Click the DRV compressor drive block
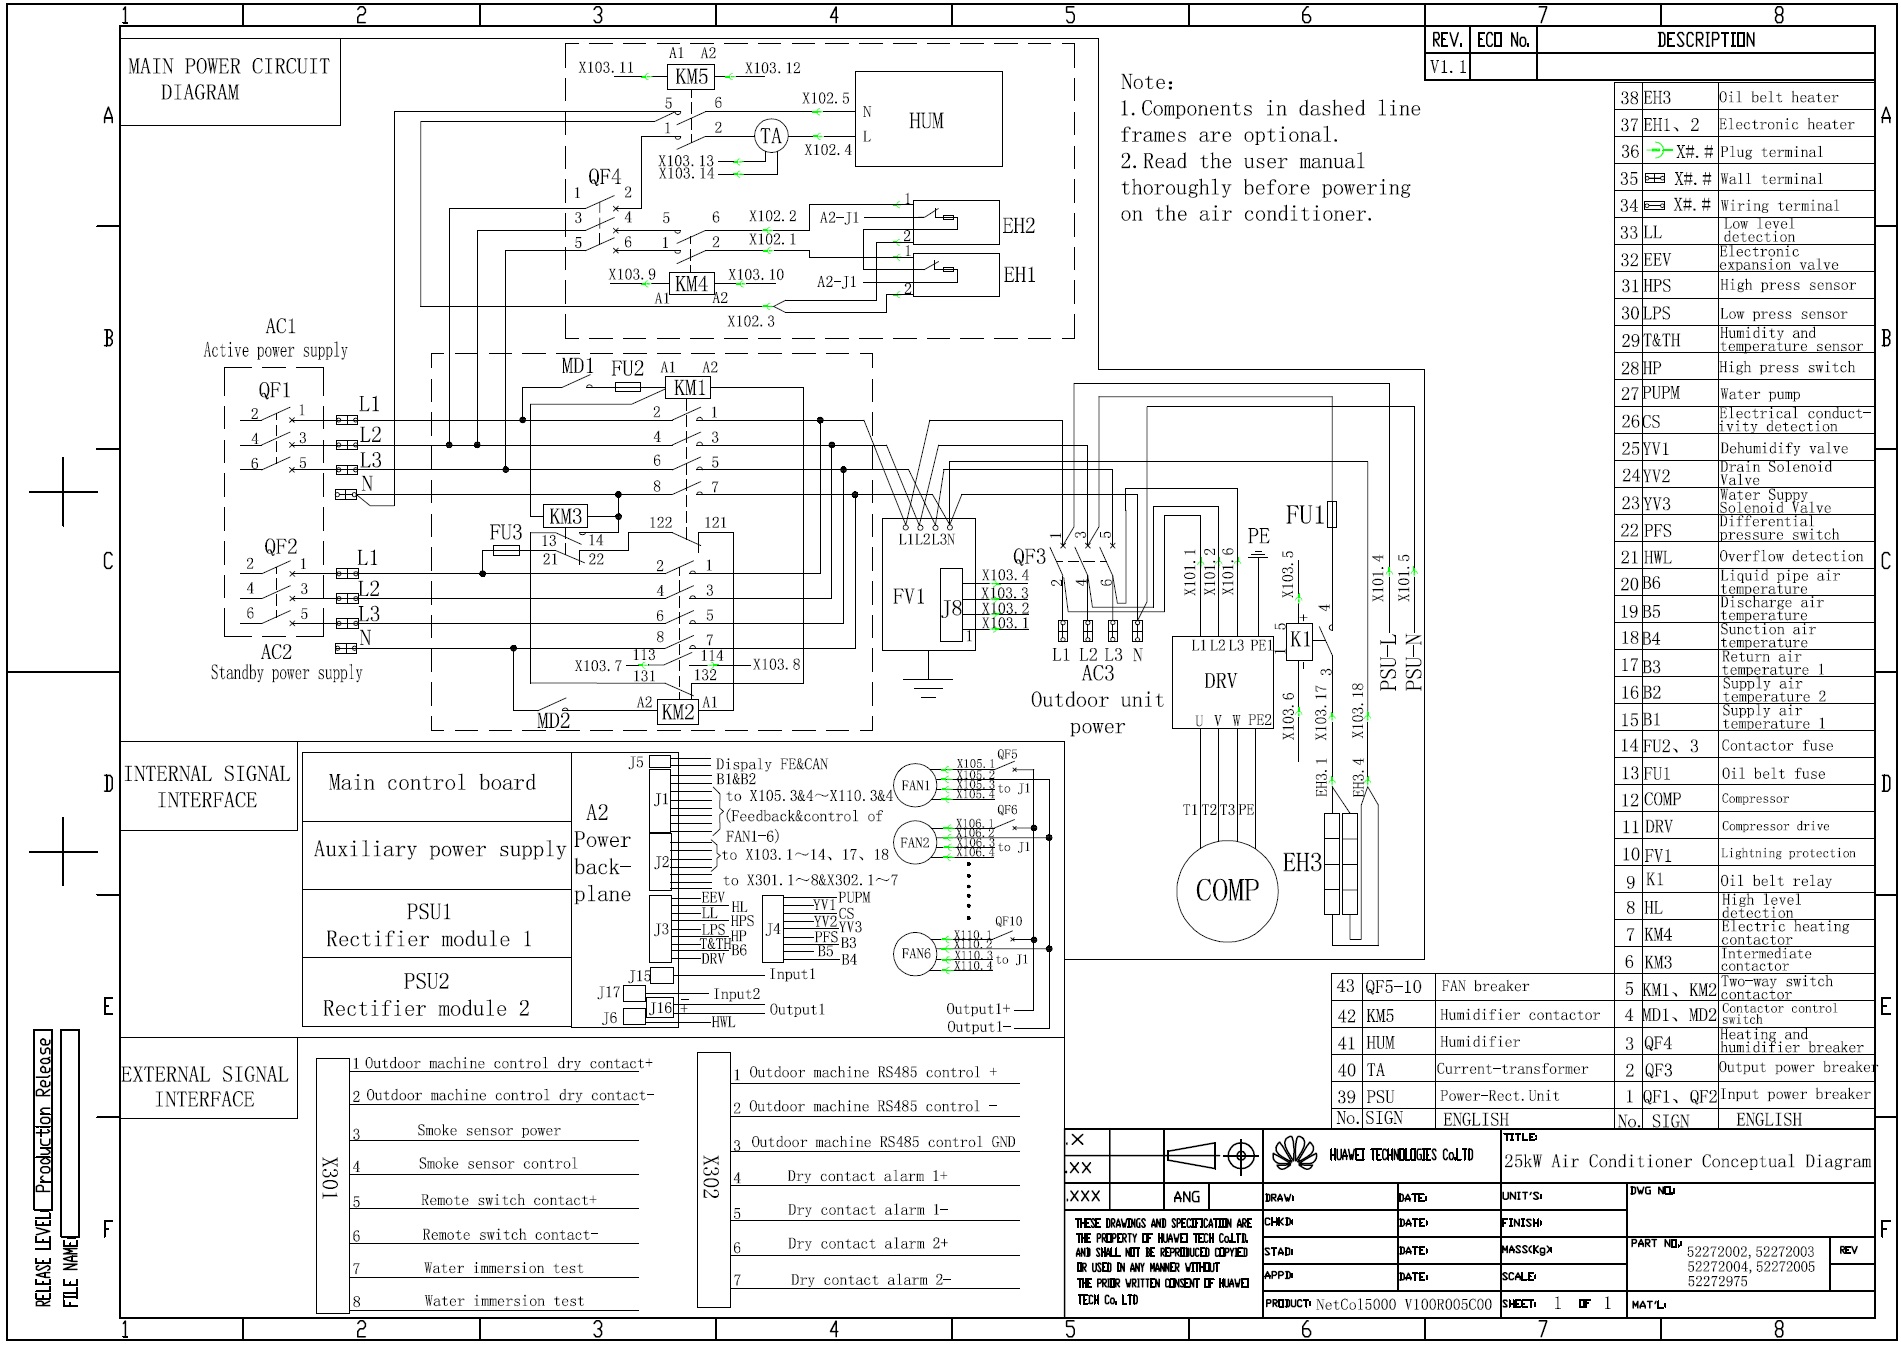 point(1223,682)
